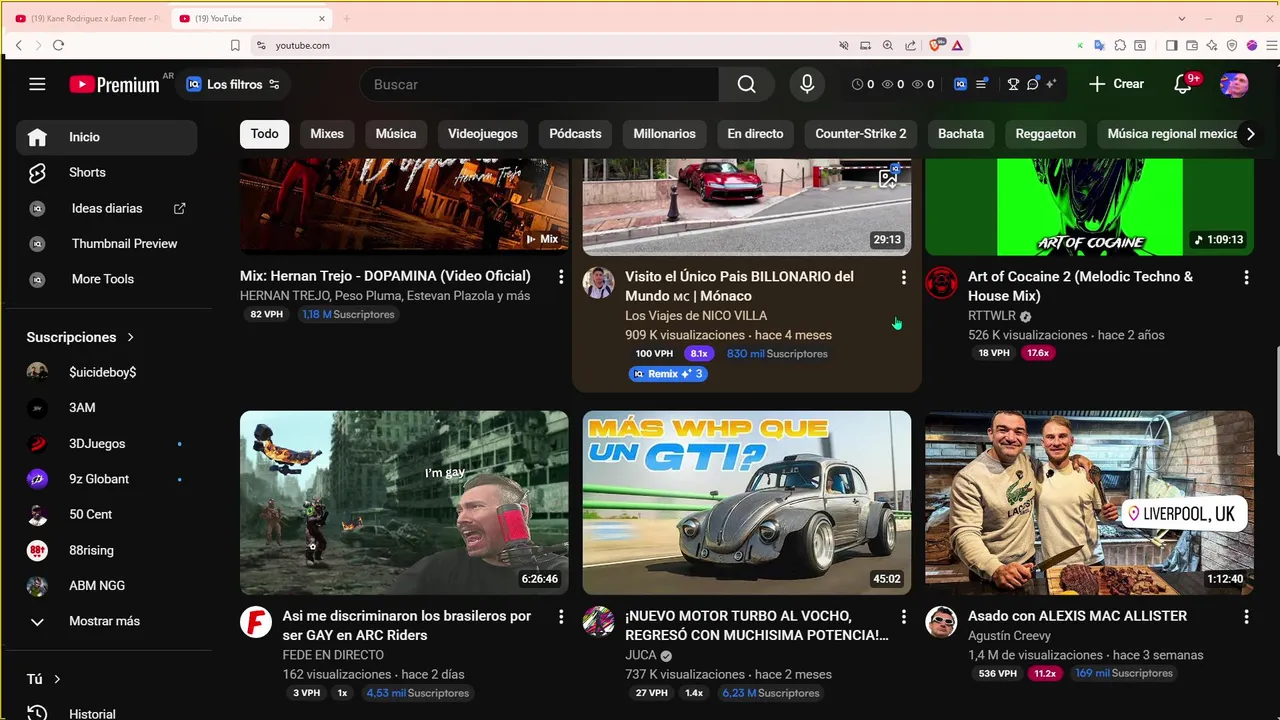This screenshot has height=720, width=1280.
Task: Switch to the Kane Rodriguez x Juan Freer tab
Action: (88, 18)
